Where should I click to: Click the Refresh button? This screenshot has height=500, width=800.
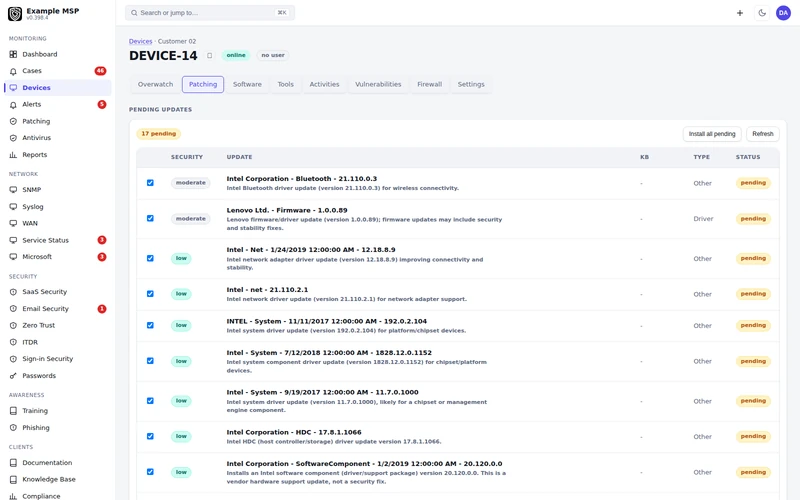[763, 134]
